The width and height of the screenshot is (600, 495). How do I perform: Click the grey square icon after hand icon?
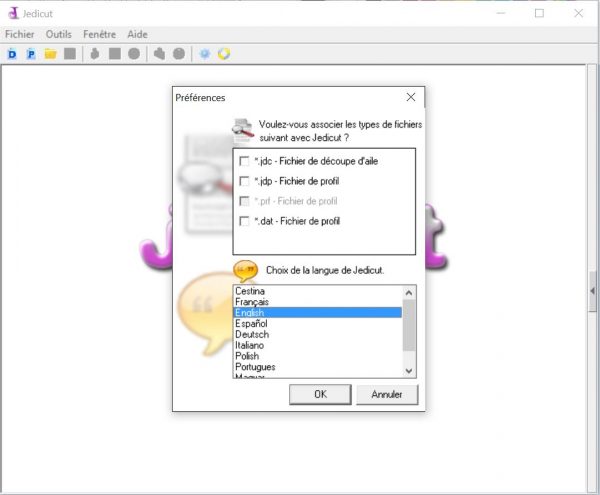tap(115, 54)
